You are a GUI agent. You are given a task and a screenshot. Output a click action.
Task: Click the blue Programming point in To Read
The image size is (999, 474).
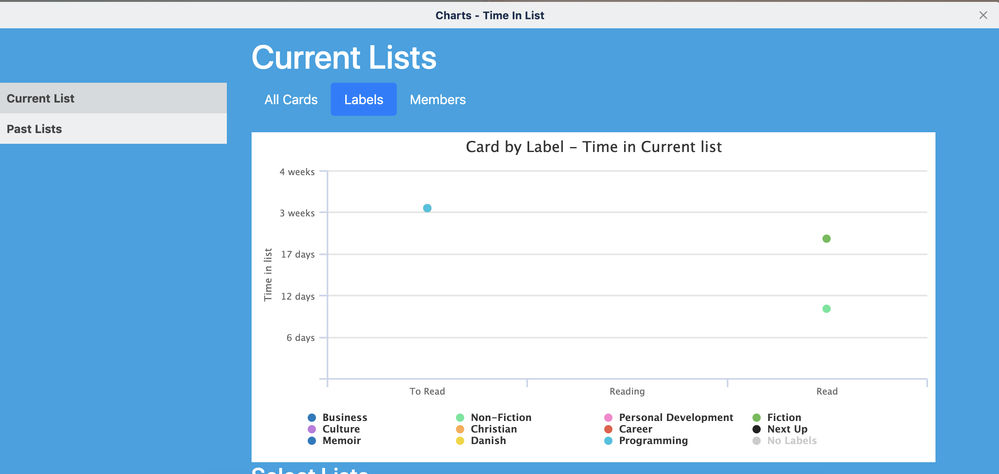428,208
